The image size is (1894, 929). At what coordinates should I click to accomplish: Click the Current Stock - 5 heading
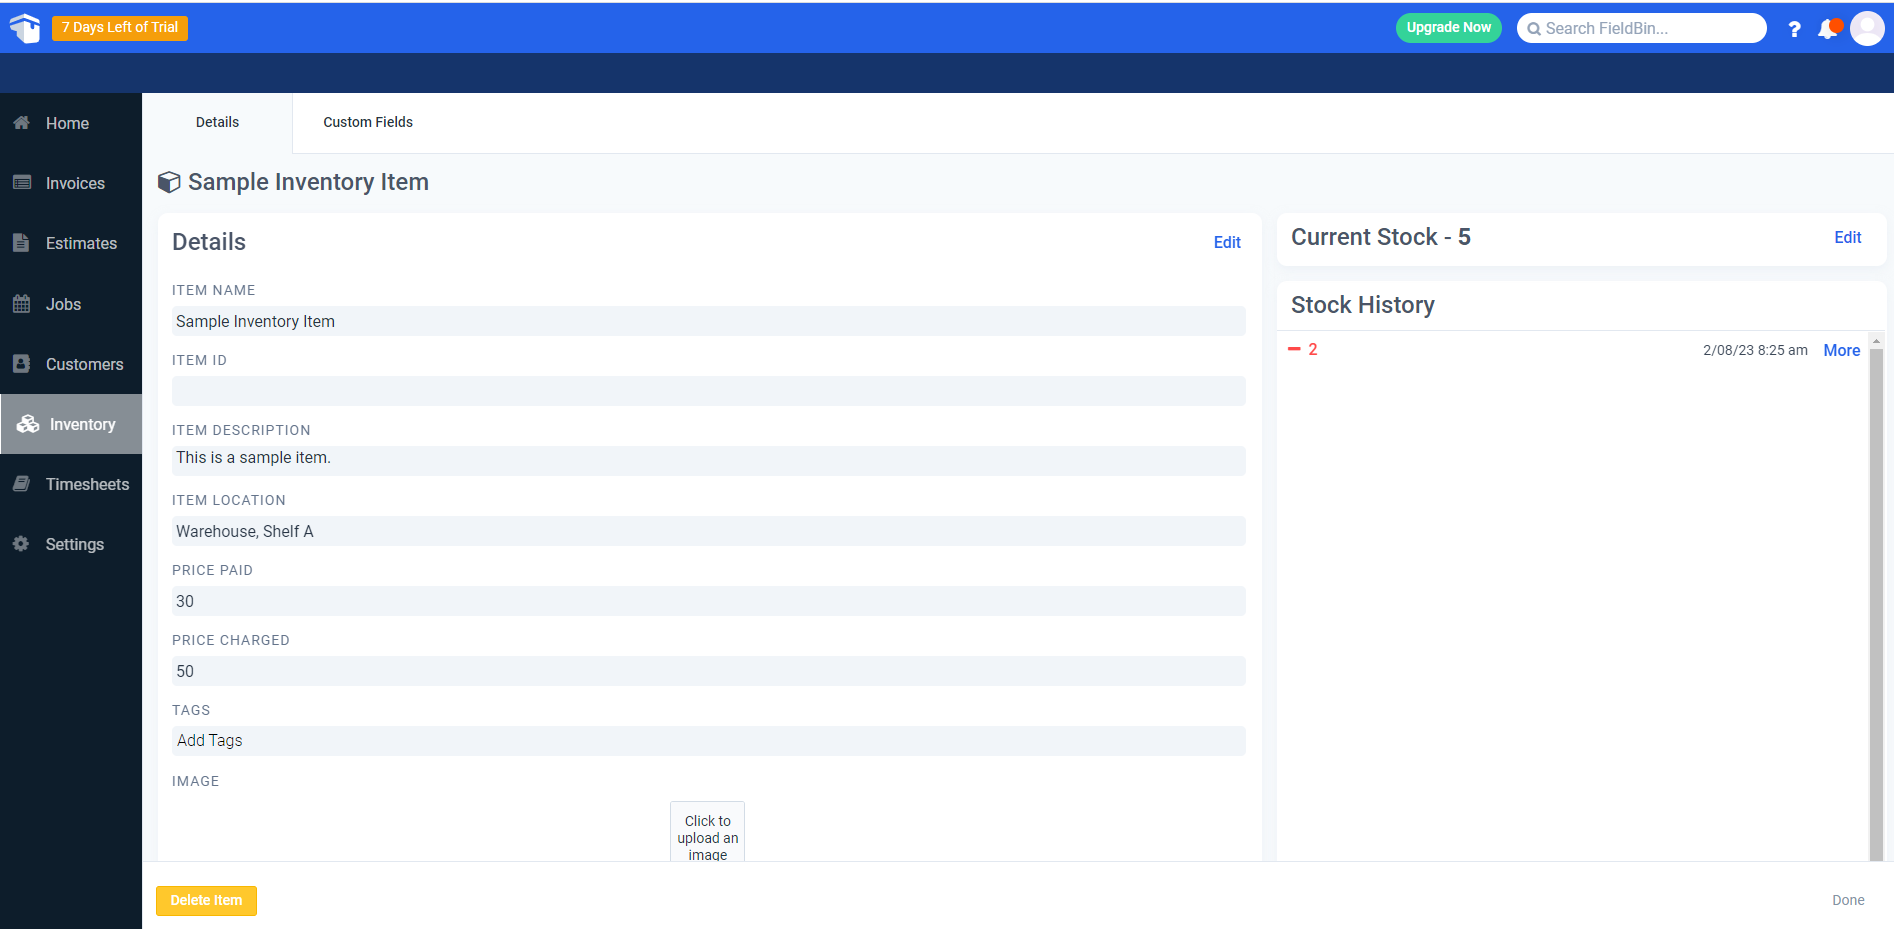[x=1380, y=237]
